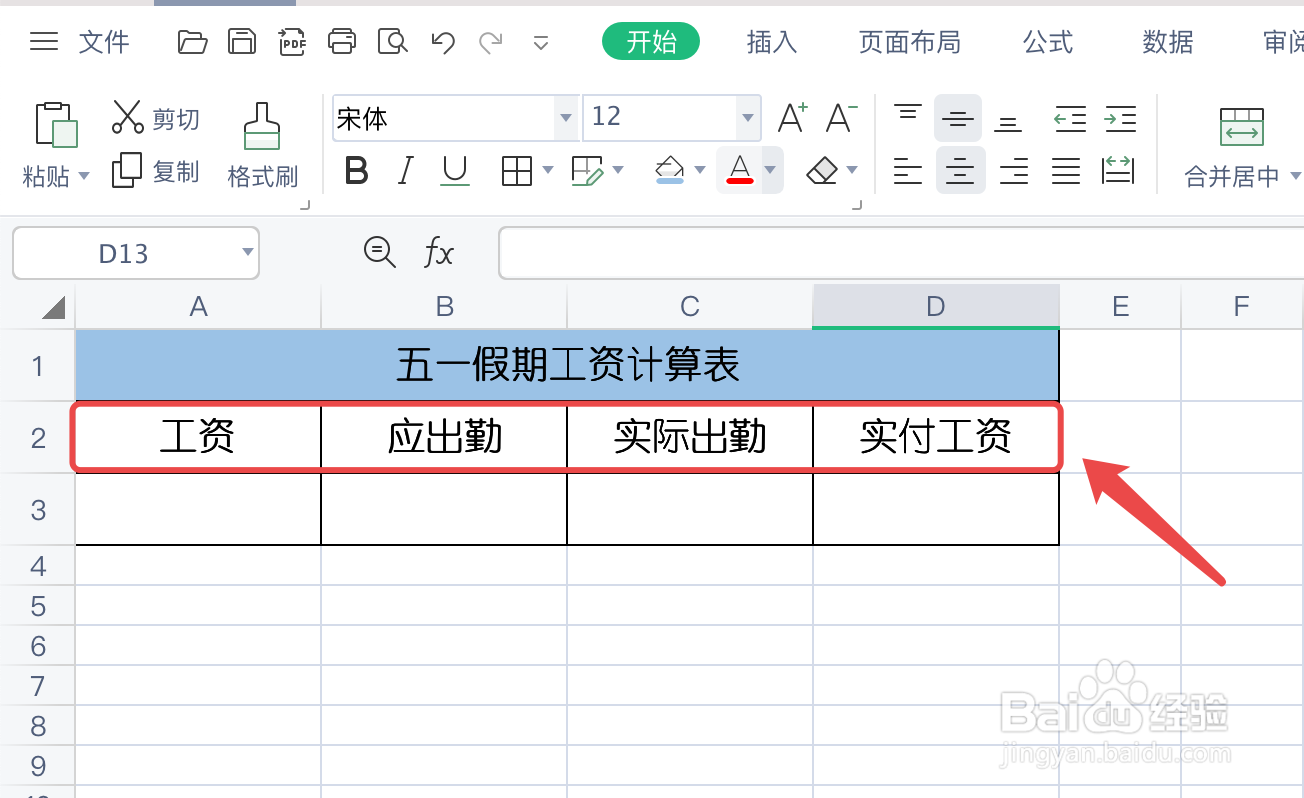The width and height of the screenshot is (1304, 798).
Task: Increase font size with A+ icon
Action: (x=791, y=116)
